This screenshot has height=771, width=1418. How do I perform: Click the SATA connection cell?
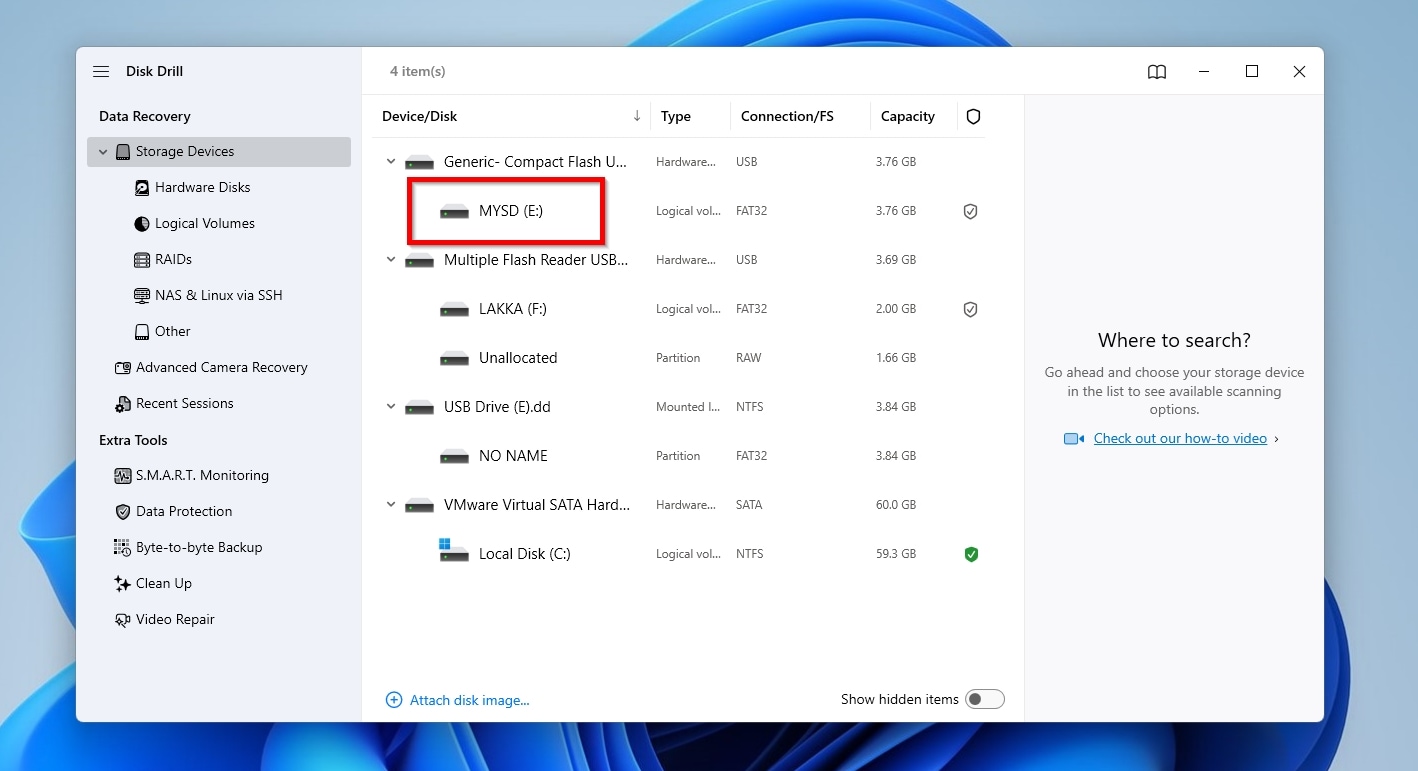(x=749, y=505)
